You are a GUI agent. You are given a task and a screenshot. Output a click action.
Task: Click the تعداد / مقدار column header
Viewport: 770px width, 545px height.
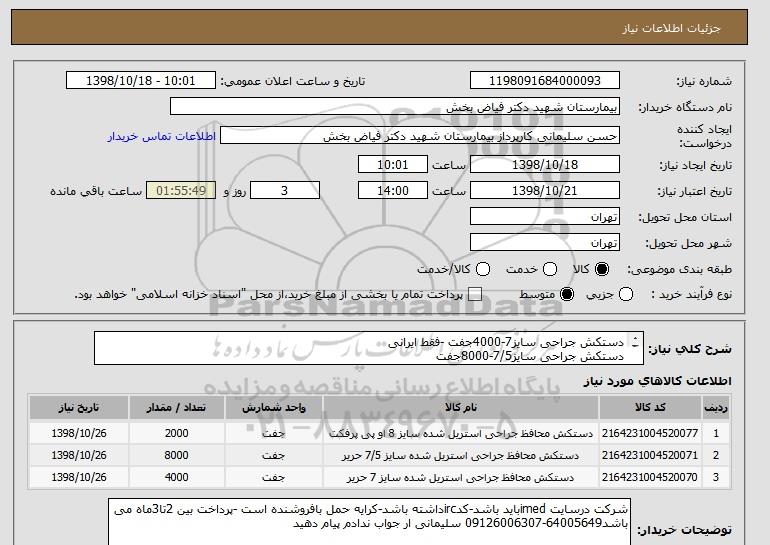[176, 408]
